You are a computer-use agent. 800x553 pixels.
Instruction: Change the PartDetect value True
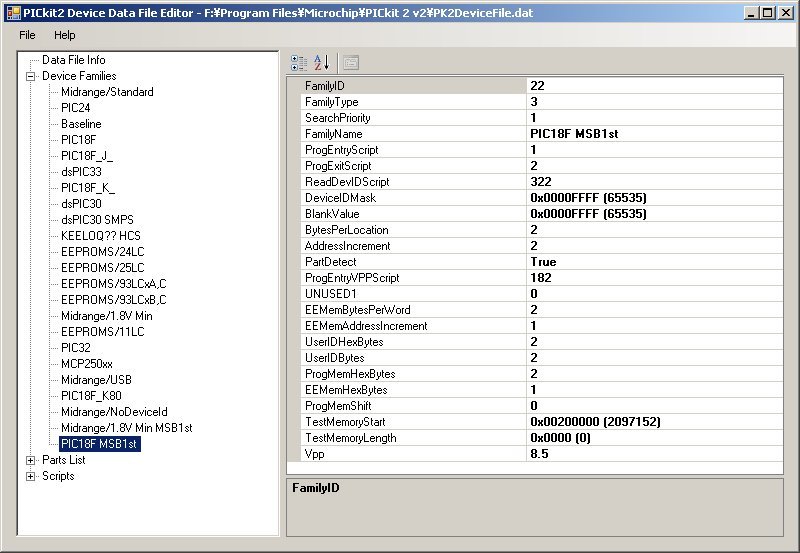655,262
